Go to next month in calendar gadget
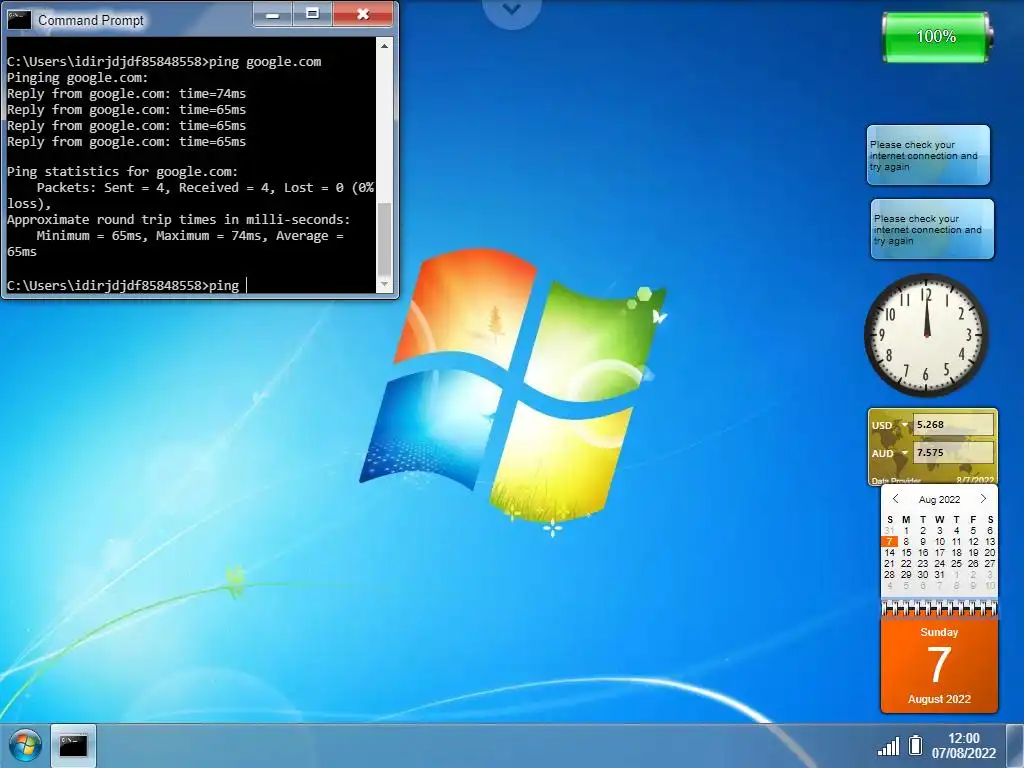This screenshot has height=768, width=1024. click(983, 499)
